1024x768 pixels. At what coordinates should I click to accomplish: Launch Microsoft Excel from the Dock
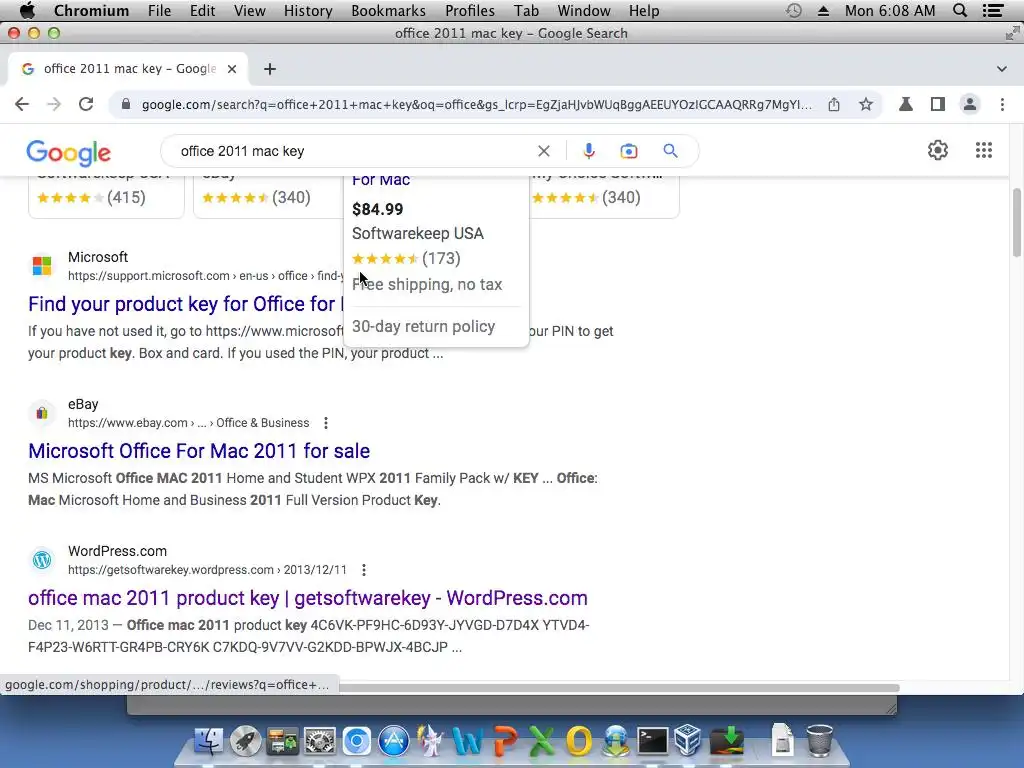(541, 741)
